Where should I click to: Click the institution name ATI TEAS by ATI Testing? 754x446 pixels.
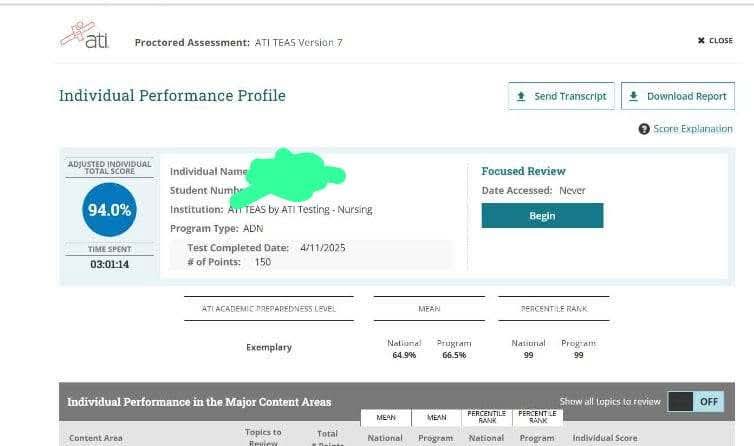tap(300, 210)
